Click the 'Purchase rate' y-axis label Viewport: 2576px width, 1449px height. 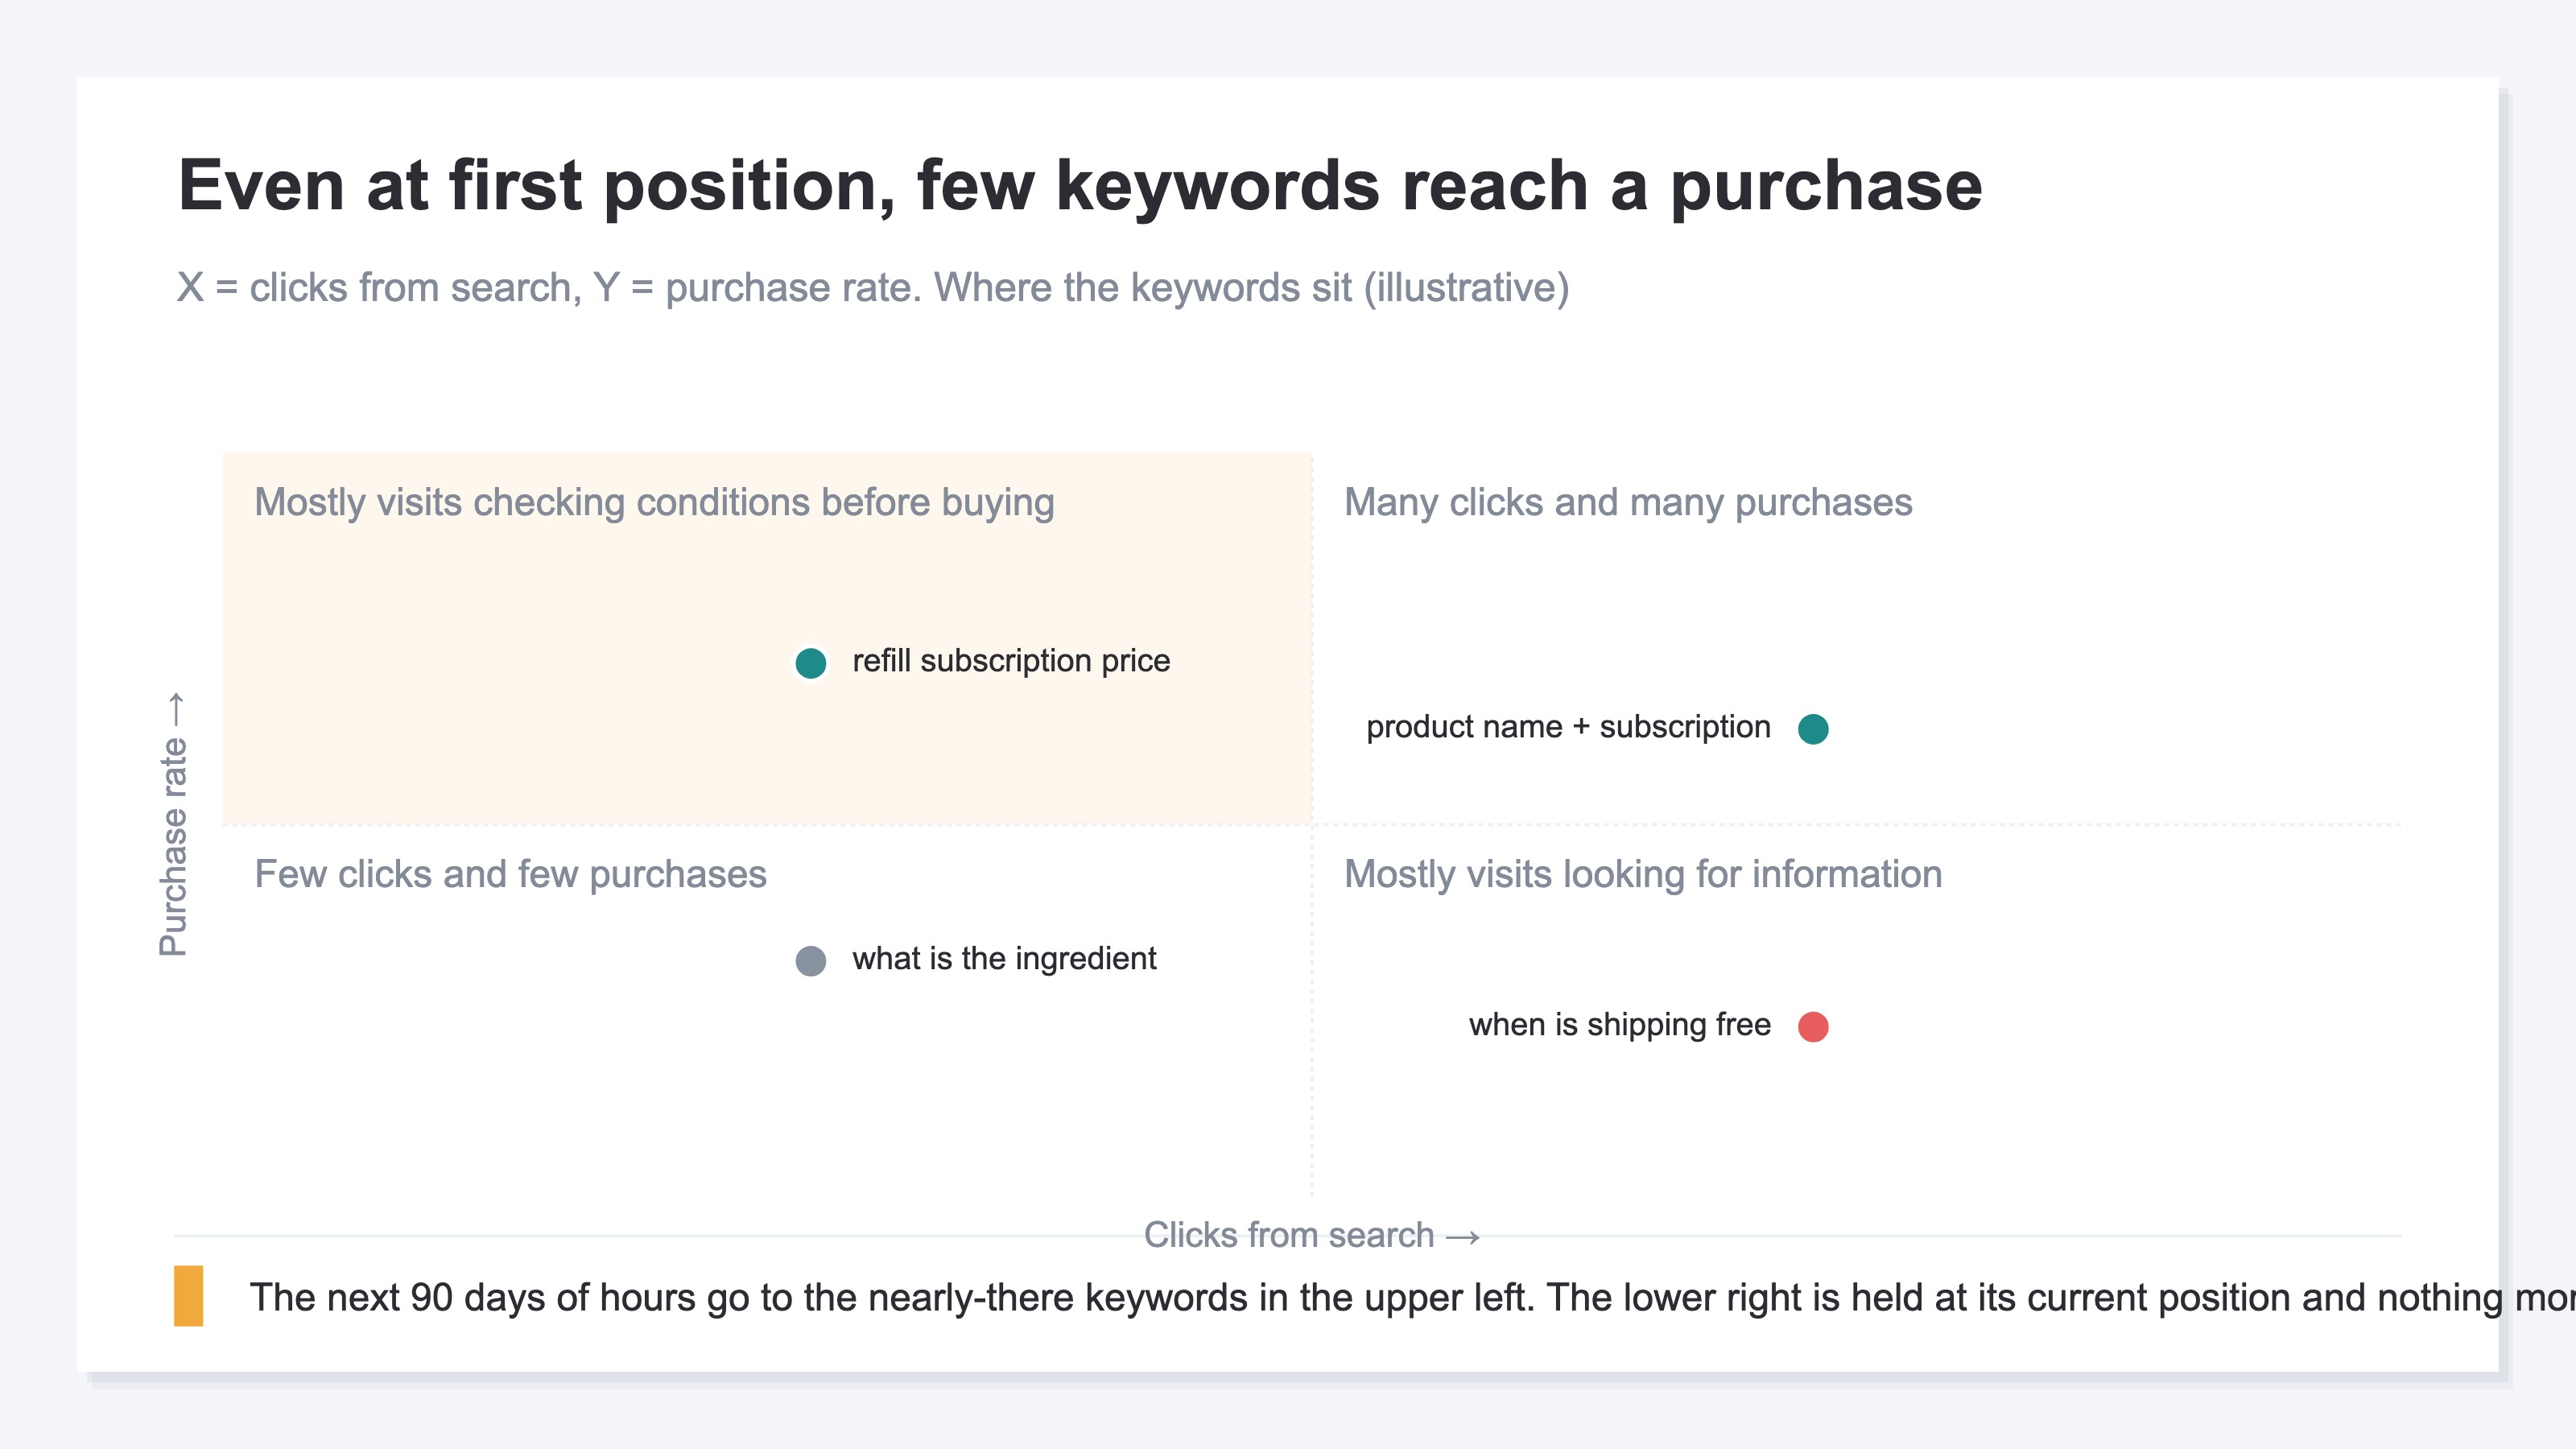[173, 847]
